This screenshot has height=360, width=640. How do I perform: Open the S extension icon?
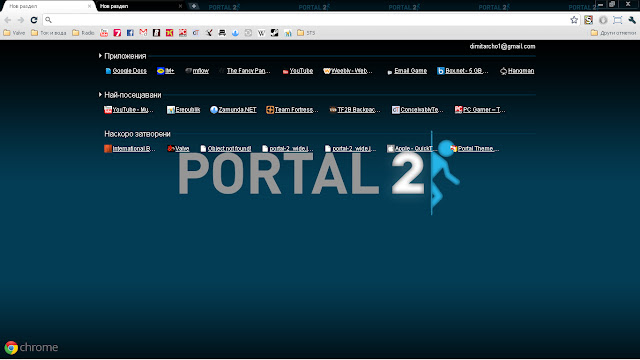click(x=588, y=20)
